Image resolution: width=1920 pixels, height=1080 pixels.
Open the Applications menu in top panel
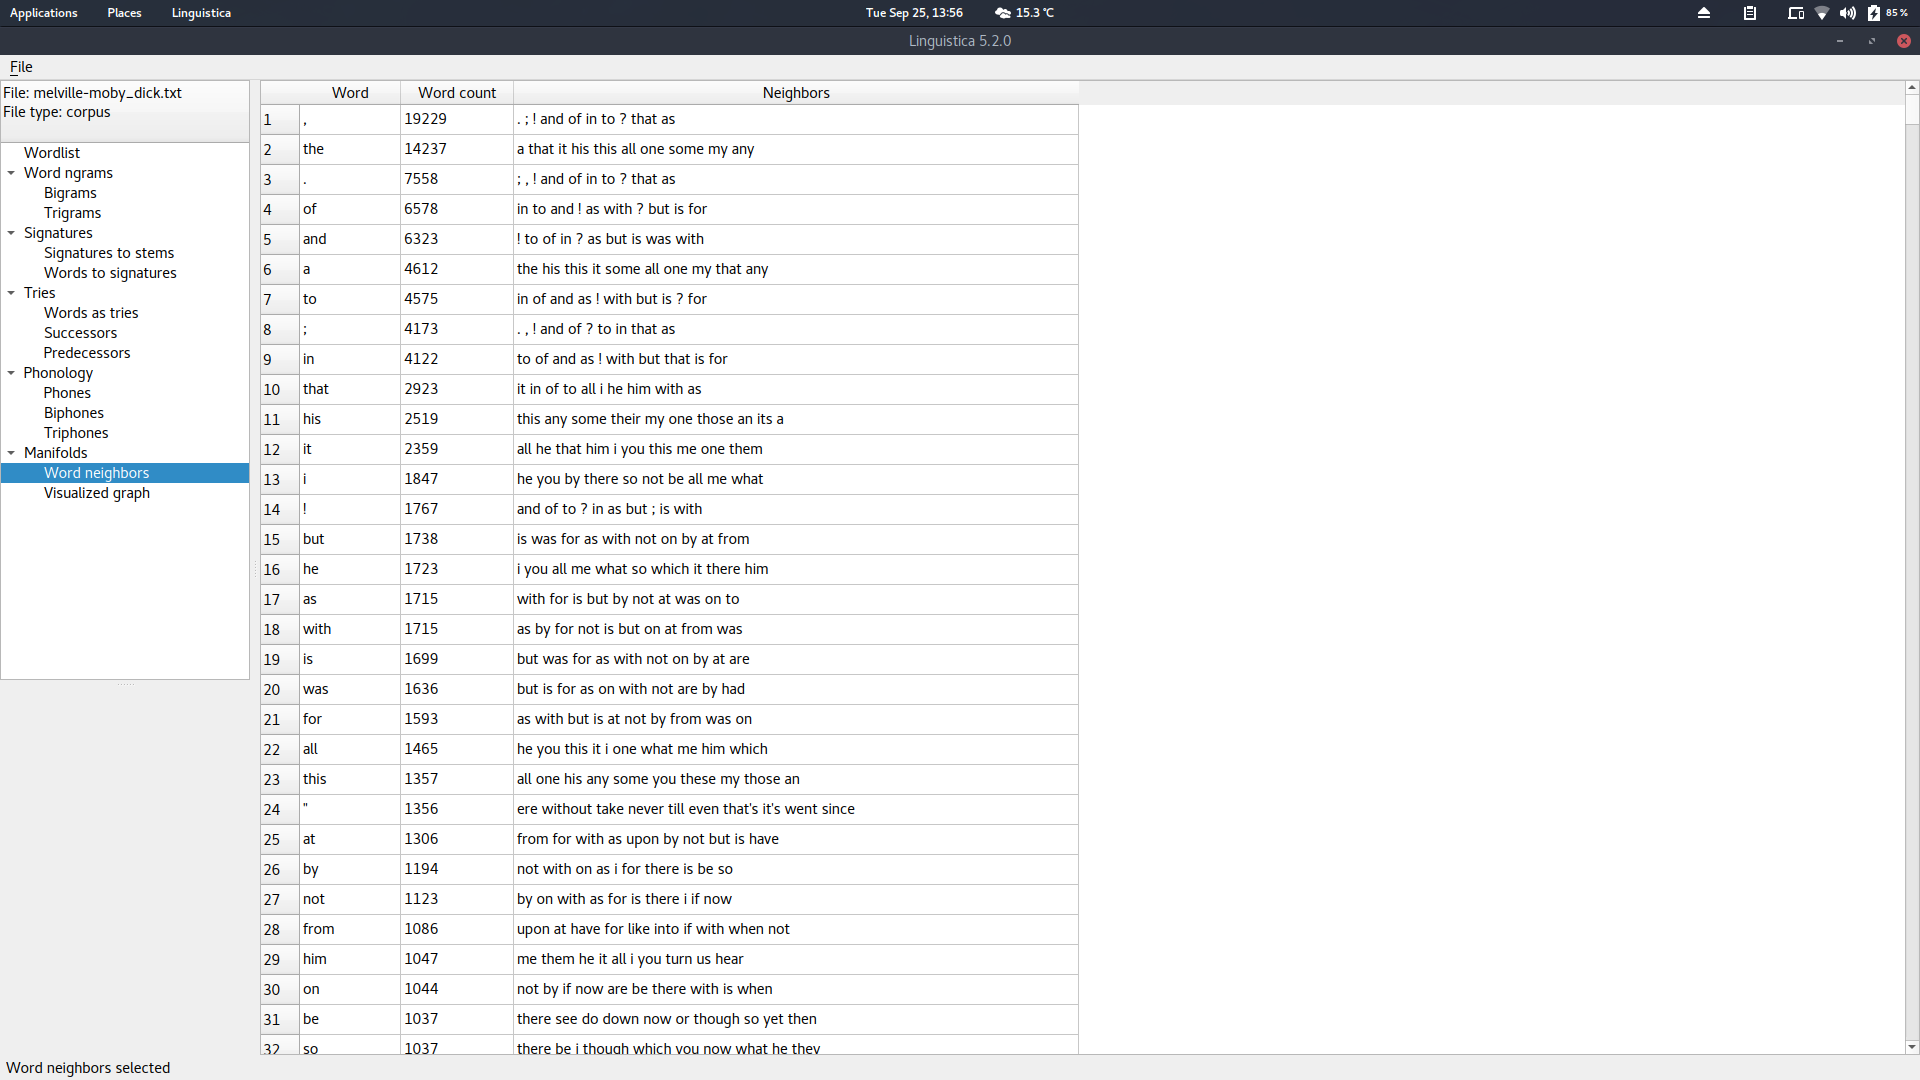click(x=43, y=13)
